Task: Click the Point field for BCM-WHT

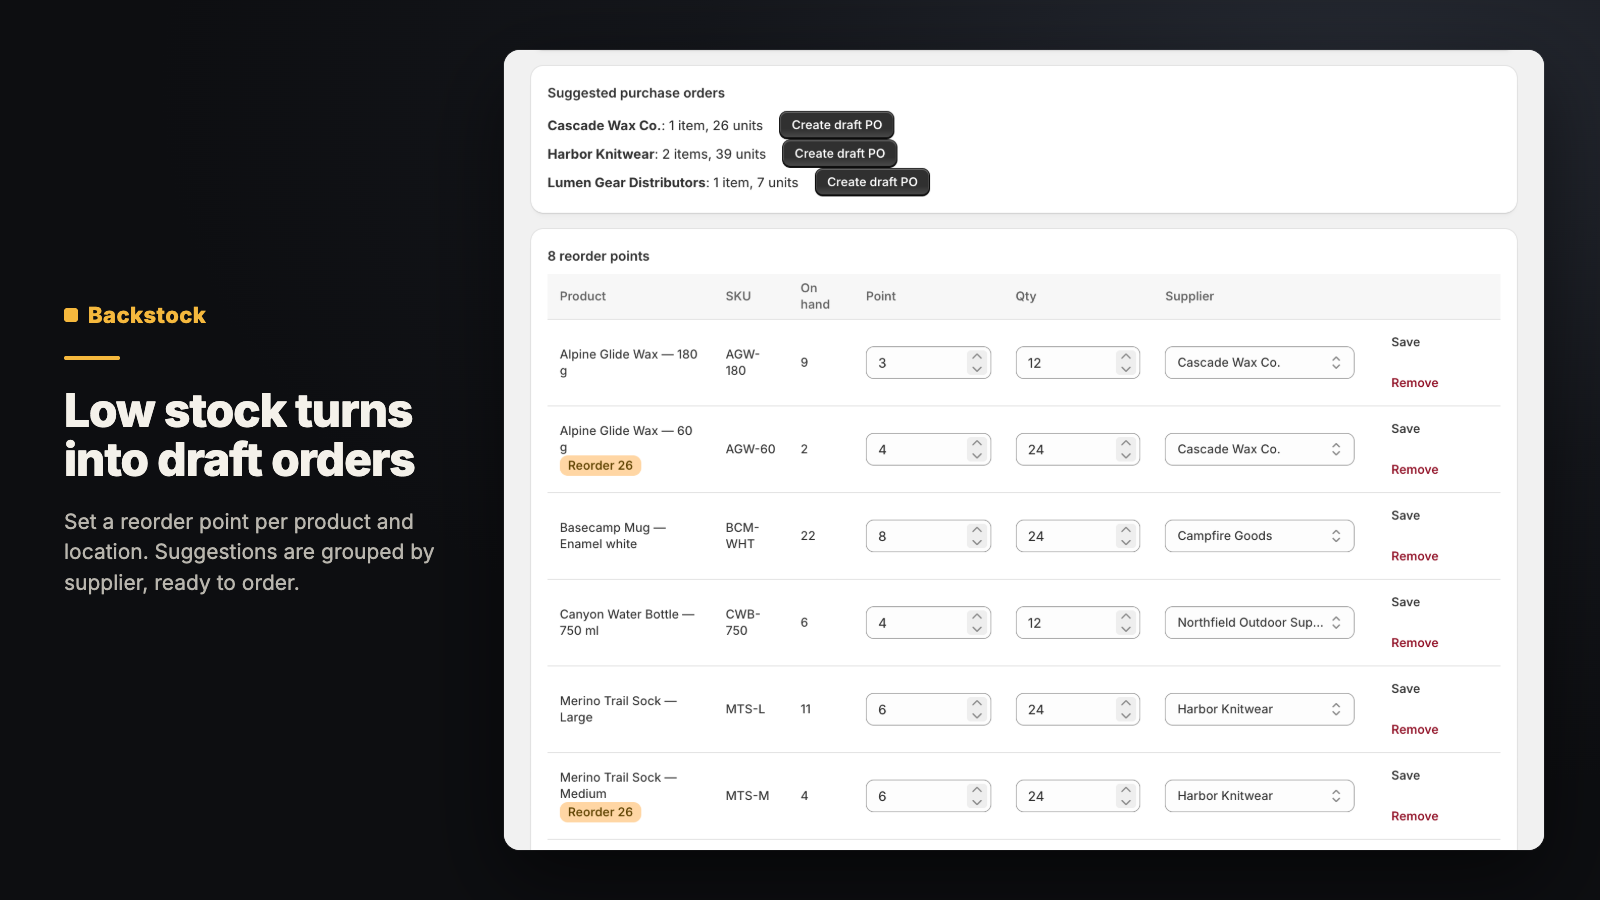Action: (x=928, y=536)
